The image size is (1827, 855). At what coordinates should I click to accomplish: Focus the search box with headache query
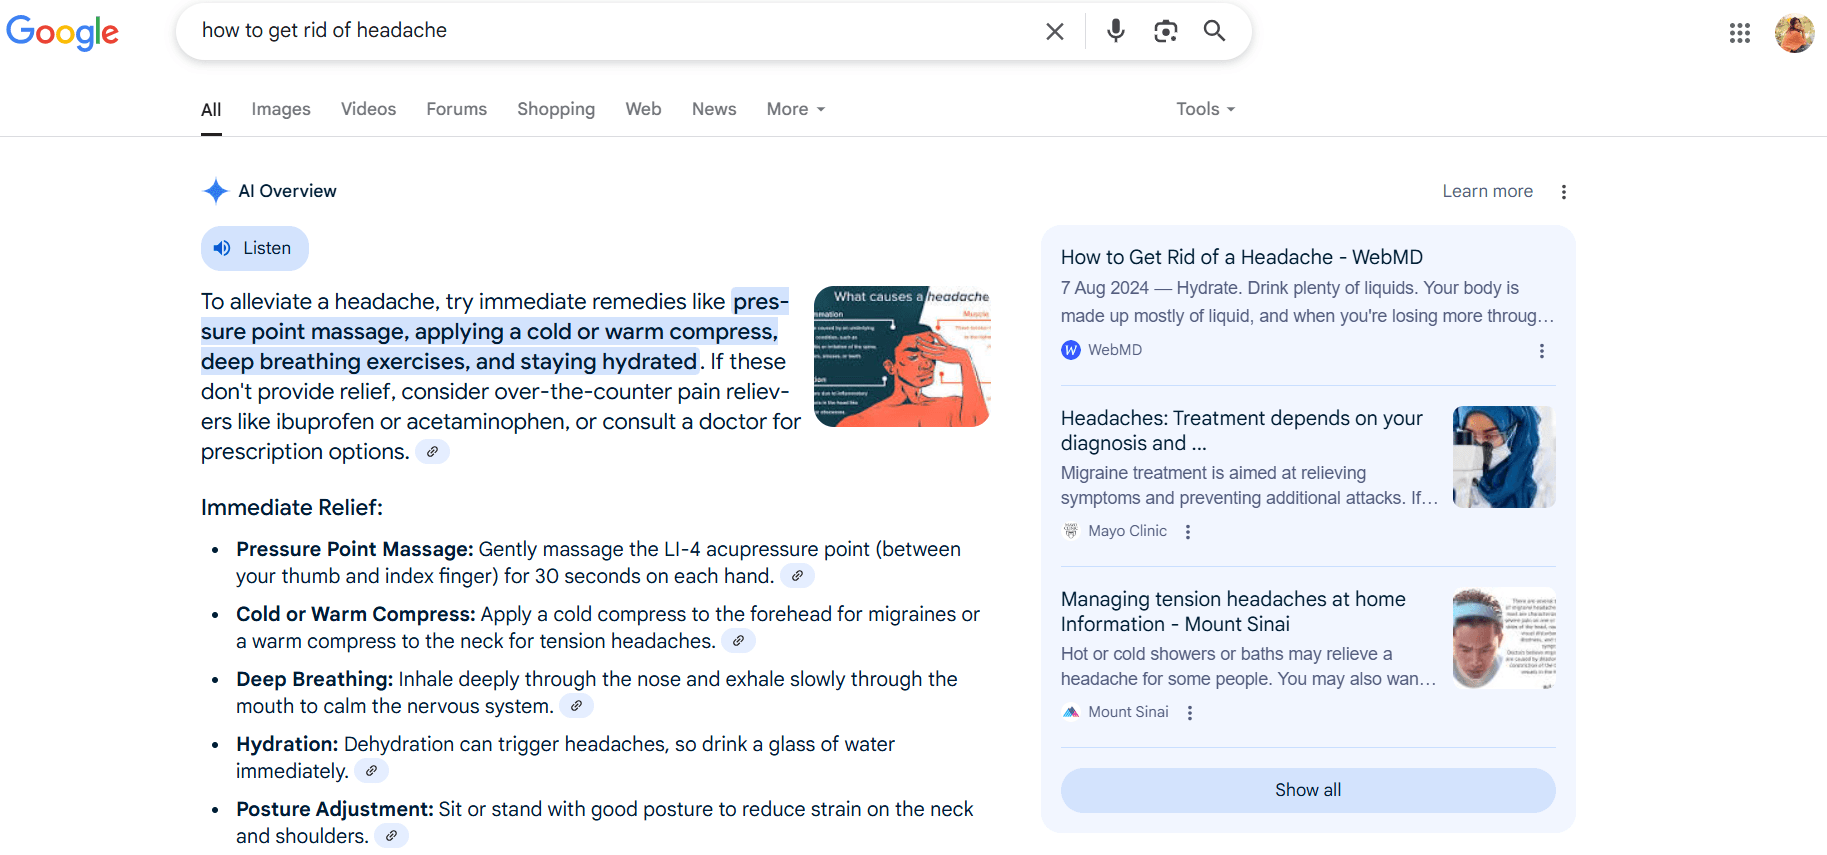pyautogui.click(x=615, y=31)
